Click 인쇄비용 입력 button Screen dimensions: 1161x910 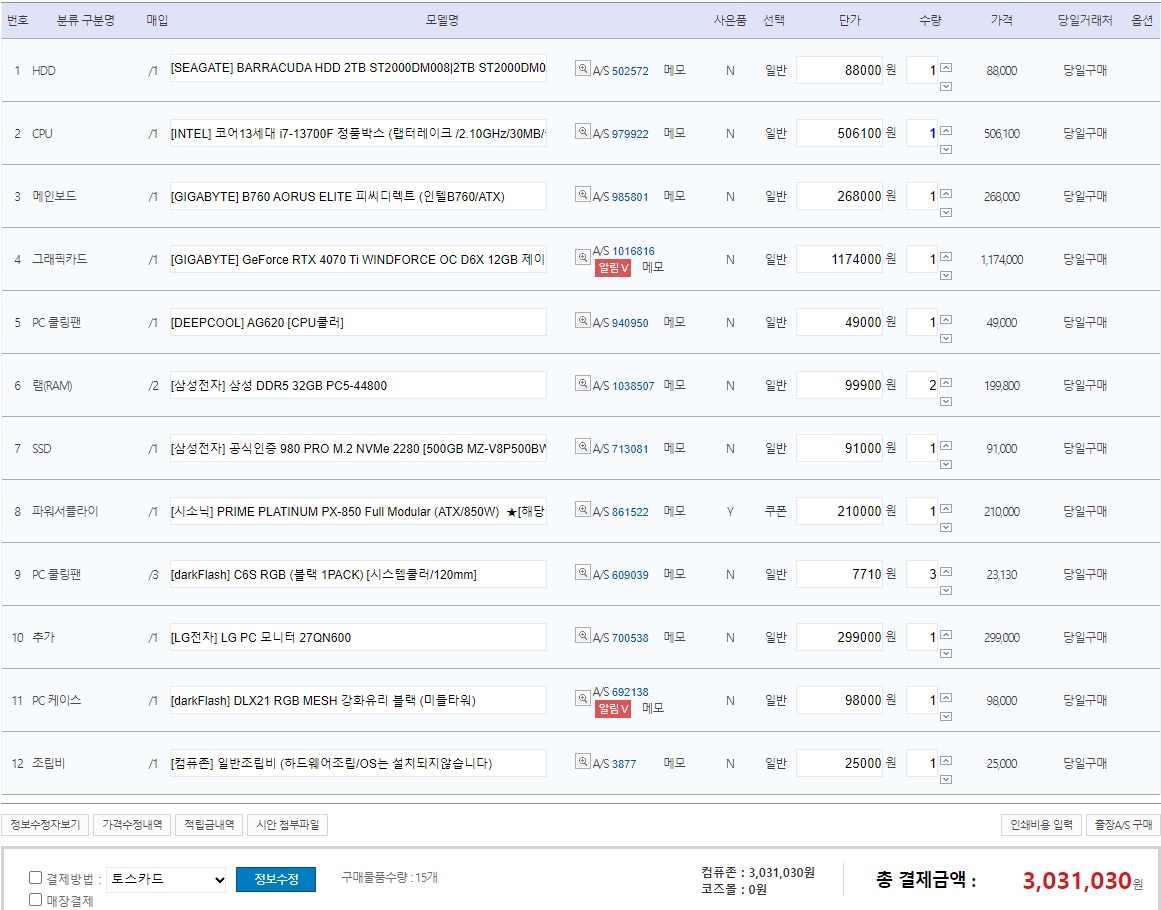(x=1041, y=824)
